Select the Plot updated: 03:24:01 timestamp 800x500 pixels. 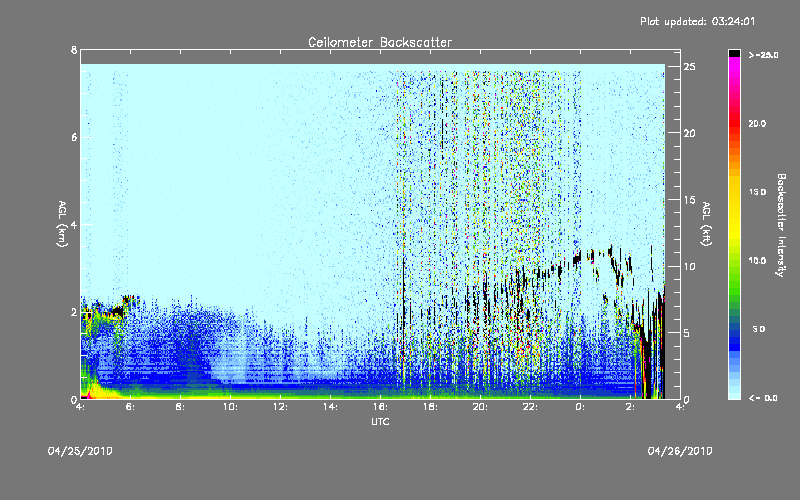pos(697,21)
